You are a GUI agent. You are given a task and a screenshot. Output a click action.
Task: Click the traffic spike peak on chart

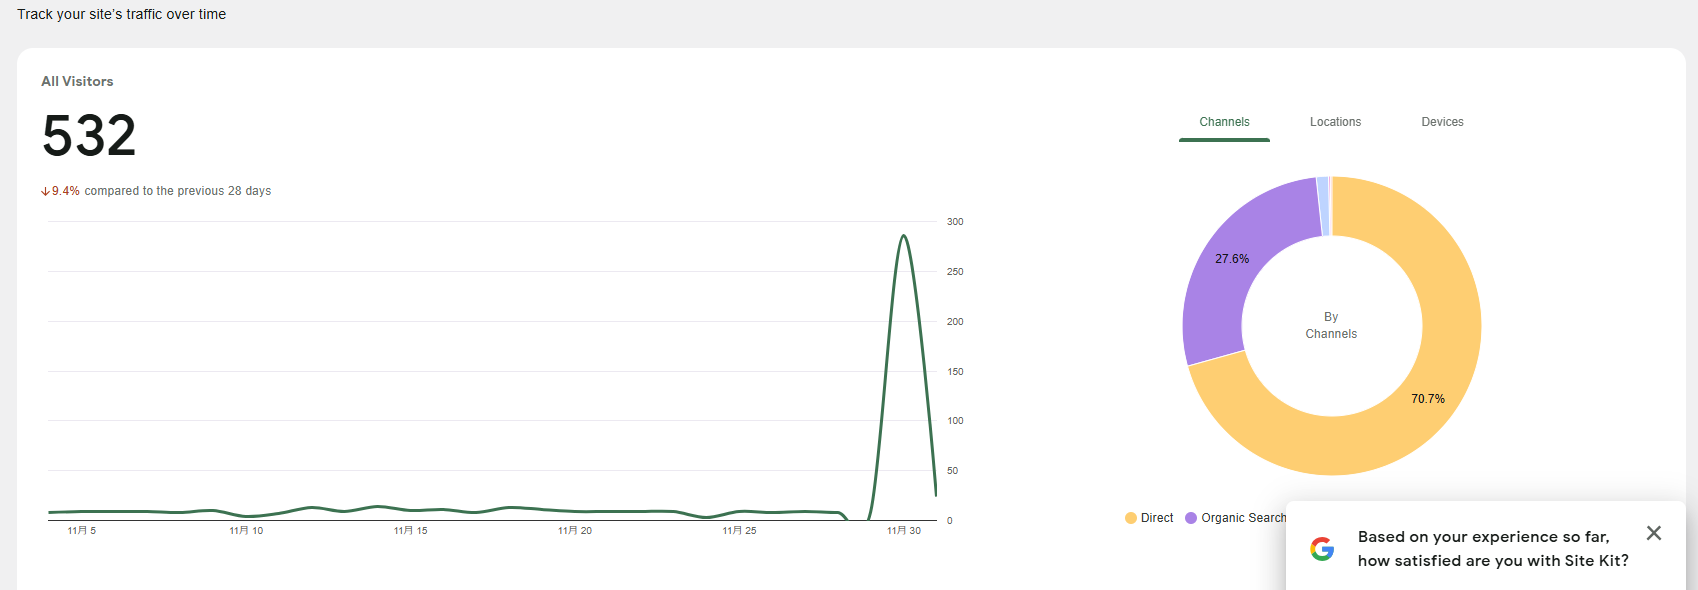904,236
